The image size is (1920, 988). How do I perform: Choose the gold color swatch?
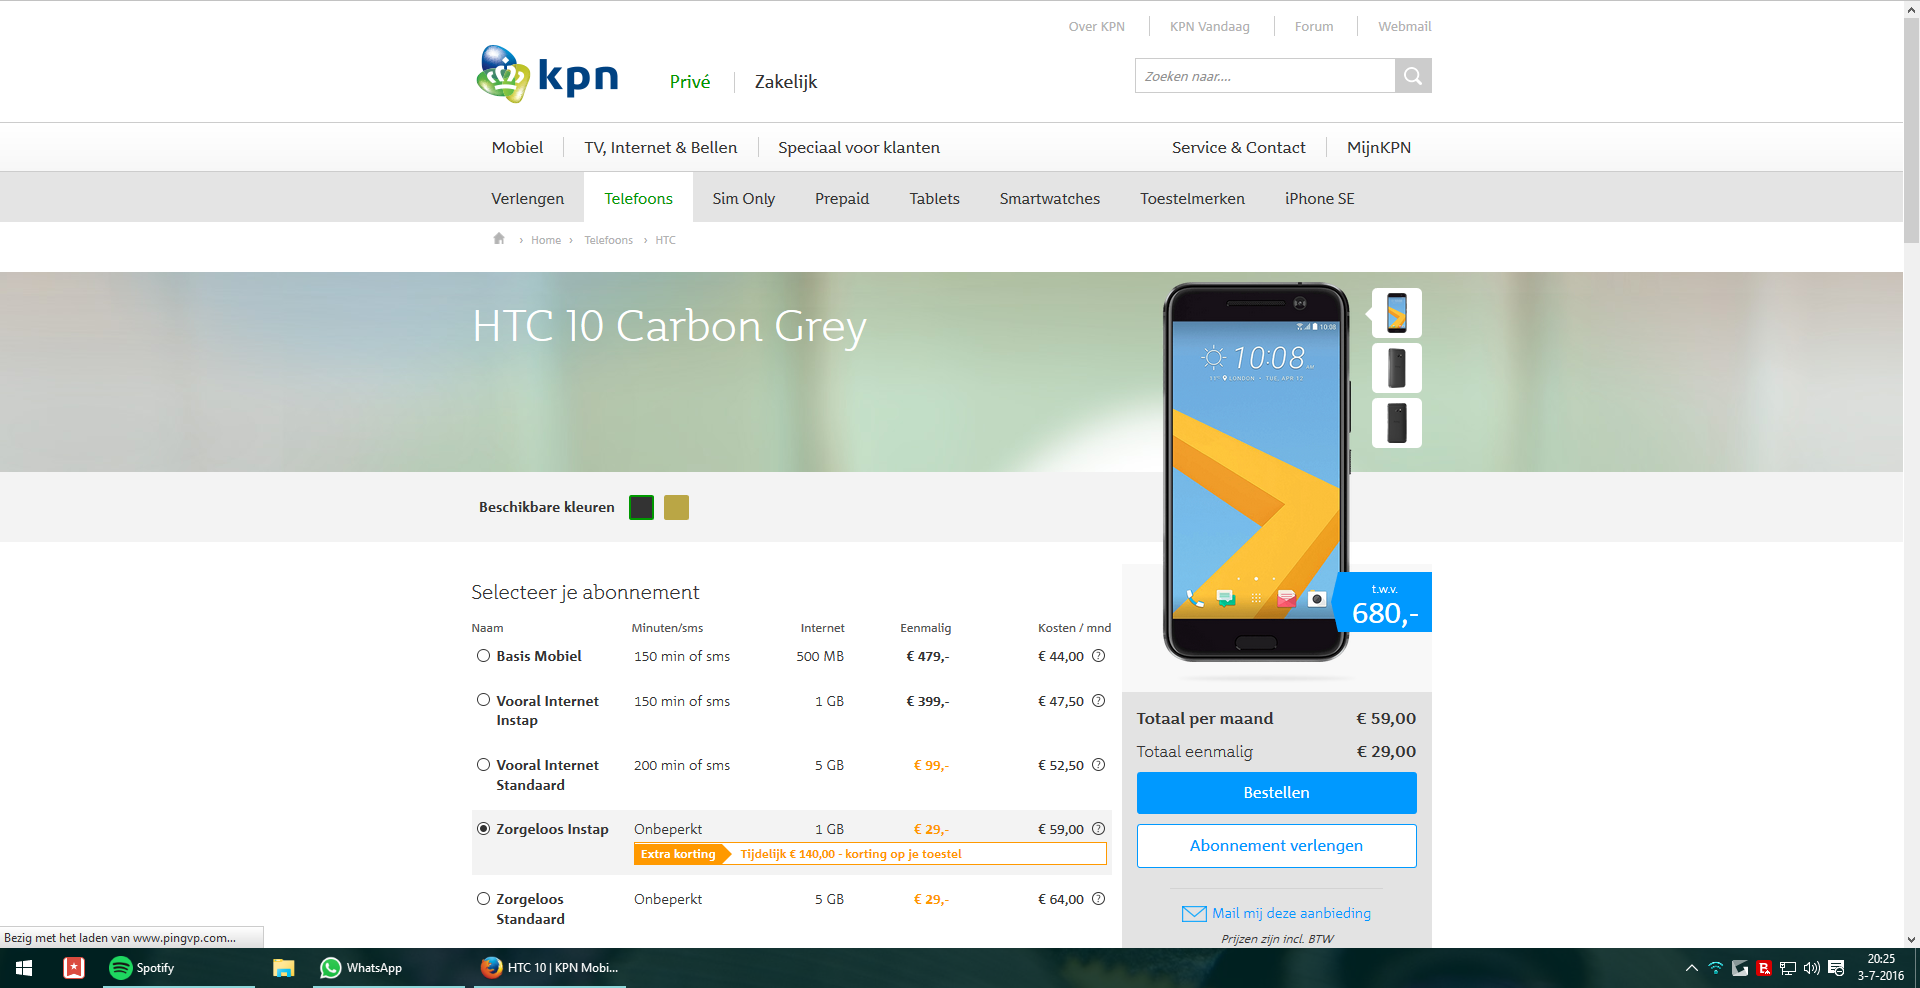click(x=677, y=508)
